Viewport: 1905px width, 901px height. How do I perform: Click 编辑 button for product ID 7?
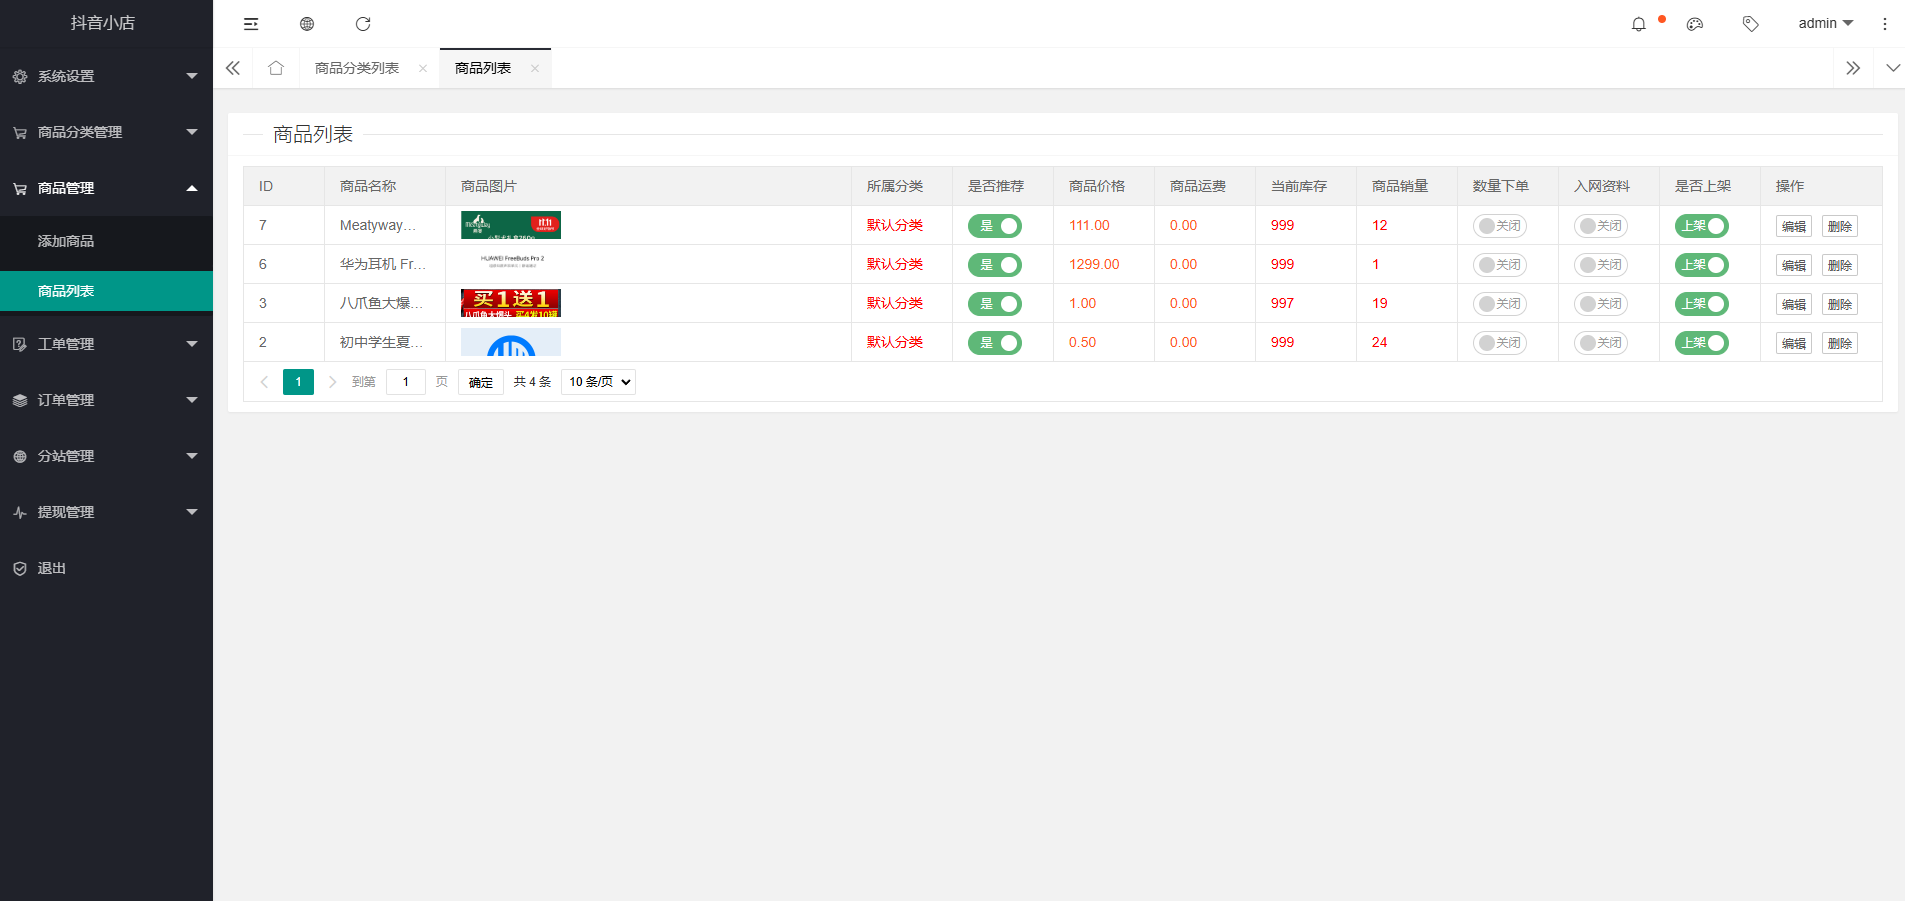[1793, 226]
